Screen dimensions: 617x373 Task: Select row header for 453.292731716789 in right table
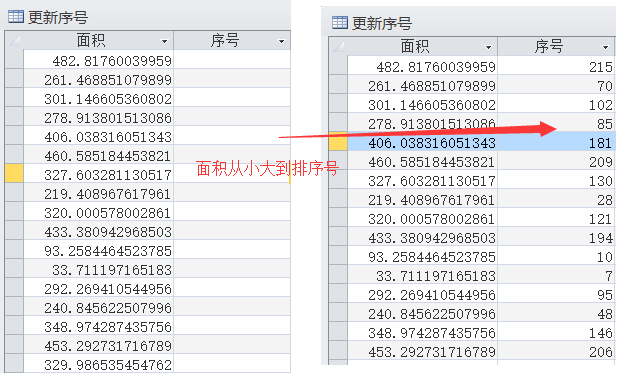point(338,351)
